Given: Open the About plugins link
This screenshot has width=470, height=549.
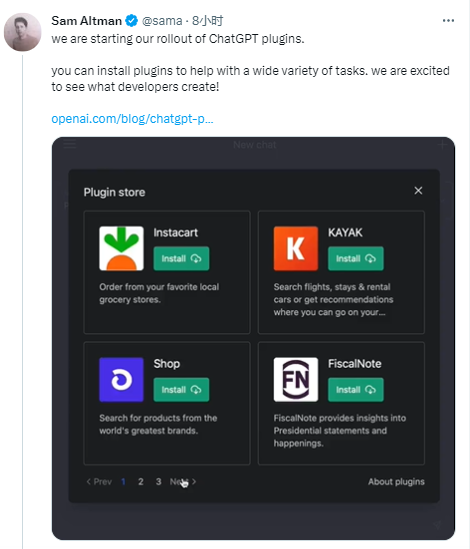Looking at the screenshot, I should tap(396, 482).
